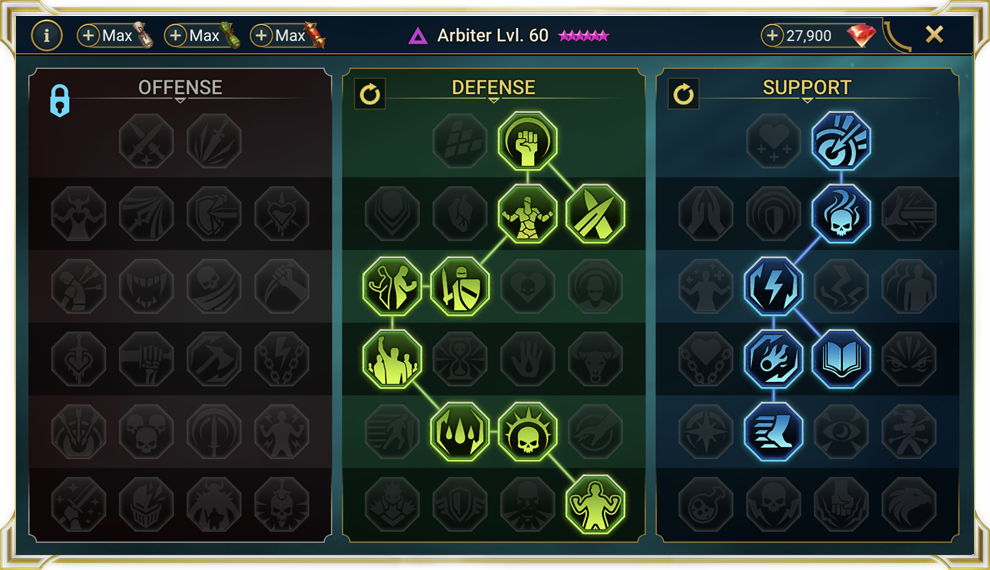This screenshot has height=570, width=990.
Task: Toggle the dimmed eye Support mastery
Action: point(841,432)
